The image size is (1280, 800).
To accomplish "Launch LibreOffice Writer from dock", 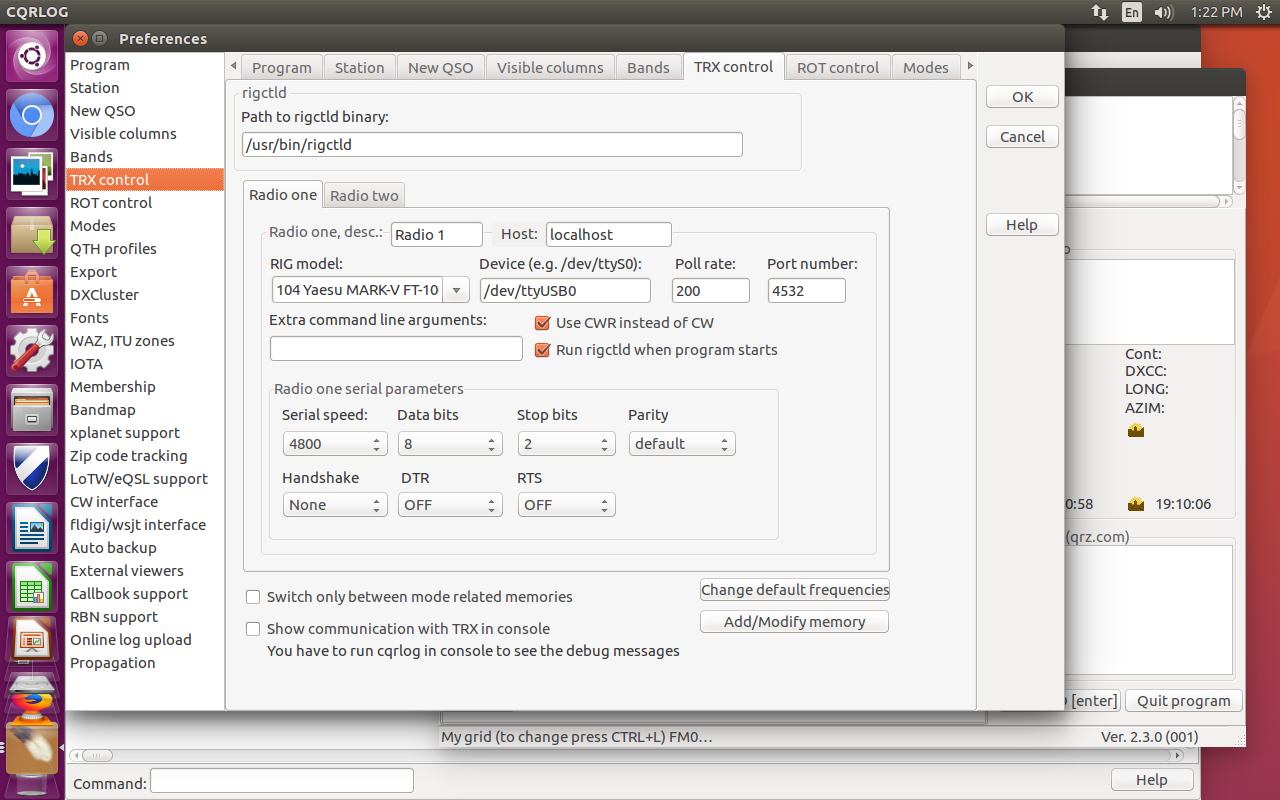I will pyautogui.click(x=32, y=527).
